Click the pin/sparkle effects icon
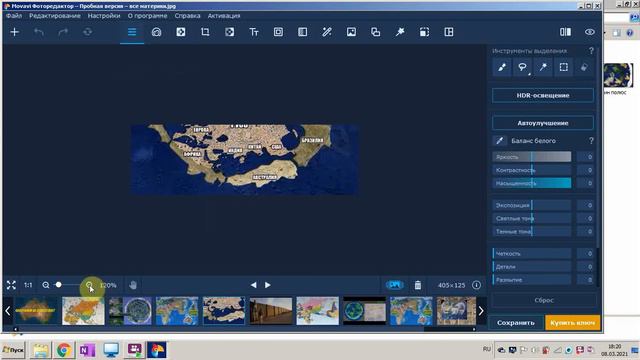This screenshot has height=360, width=640. click(x=400, y=32)
